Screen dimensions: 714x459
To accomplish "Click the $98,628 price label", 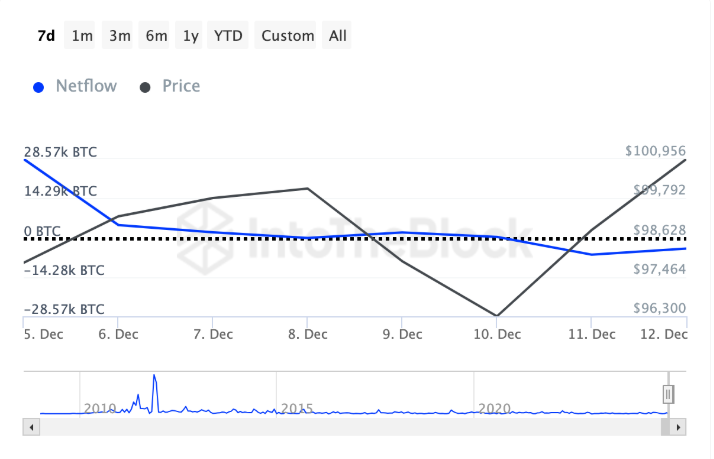I will (x=659, y=230).
